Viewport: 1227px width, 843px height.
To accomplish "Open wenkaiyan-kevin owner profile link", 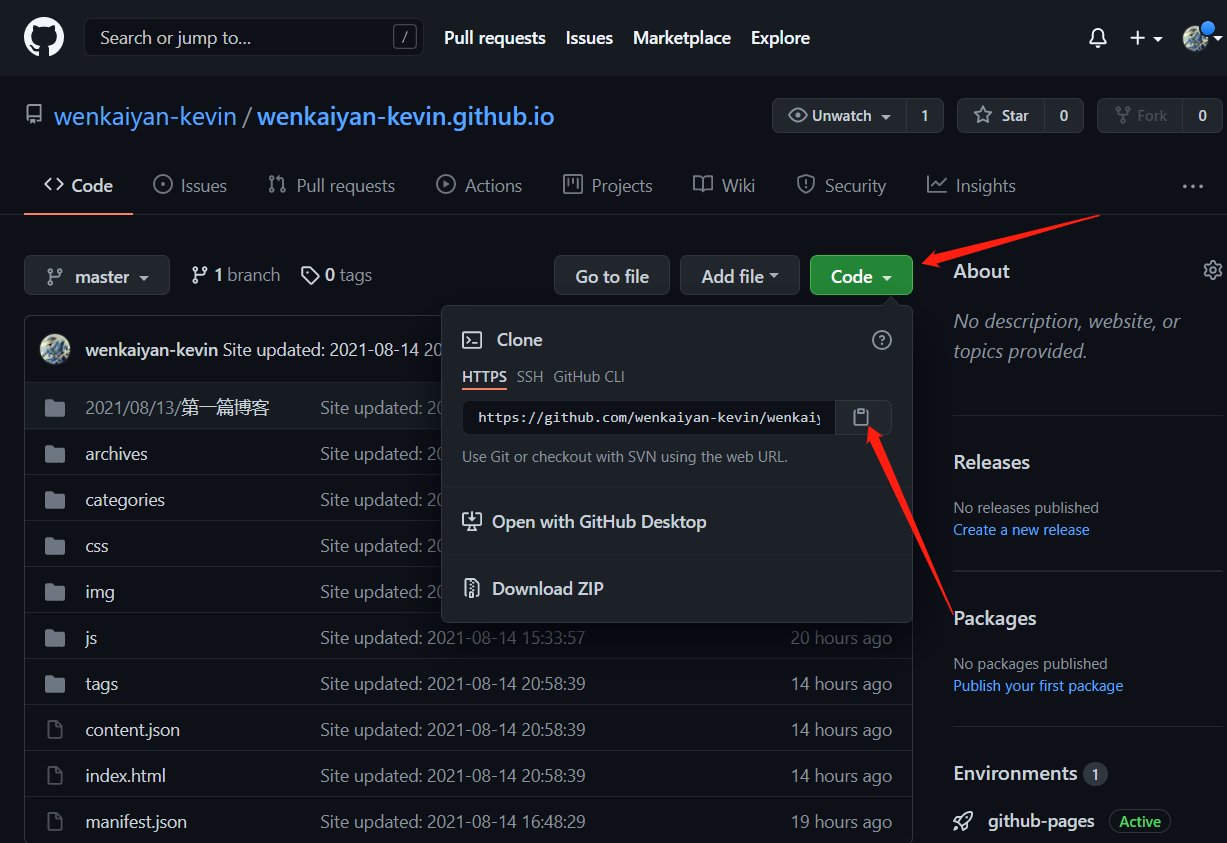I will (145, 117).
